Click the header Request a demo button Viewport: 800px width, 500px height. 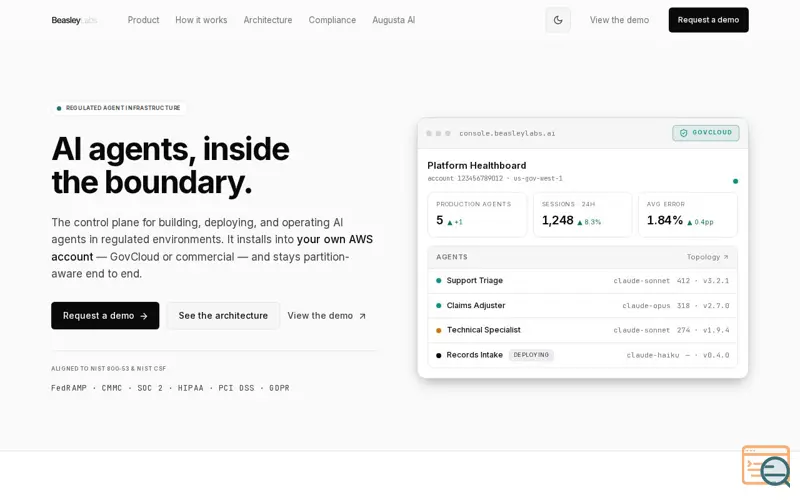coord(708,20)
